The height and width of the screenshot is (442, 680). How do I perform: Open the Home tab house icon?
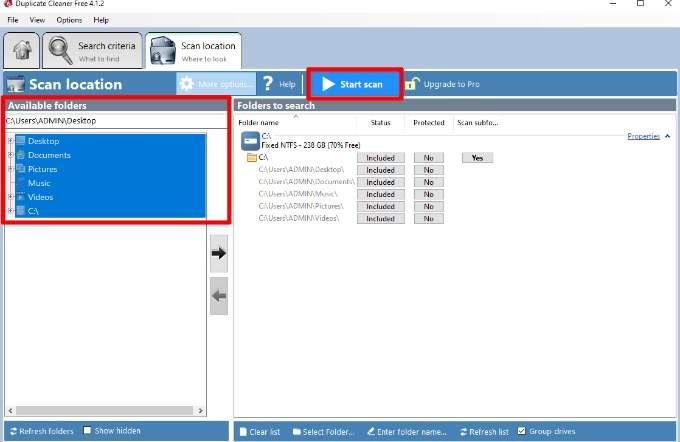click(x=22, y=50)
